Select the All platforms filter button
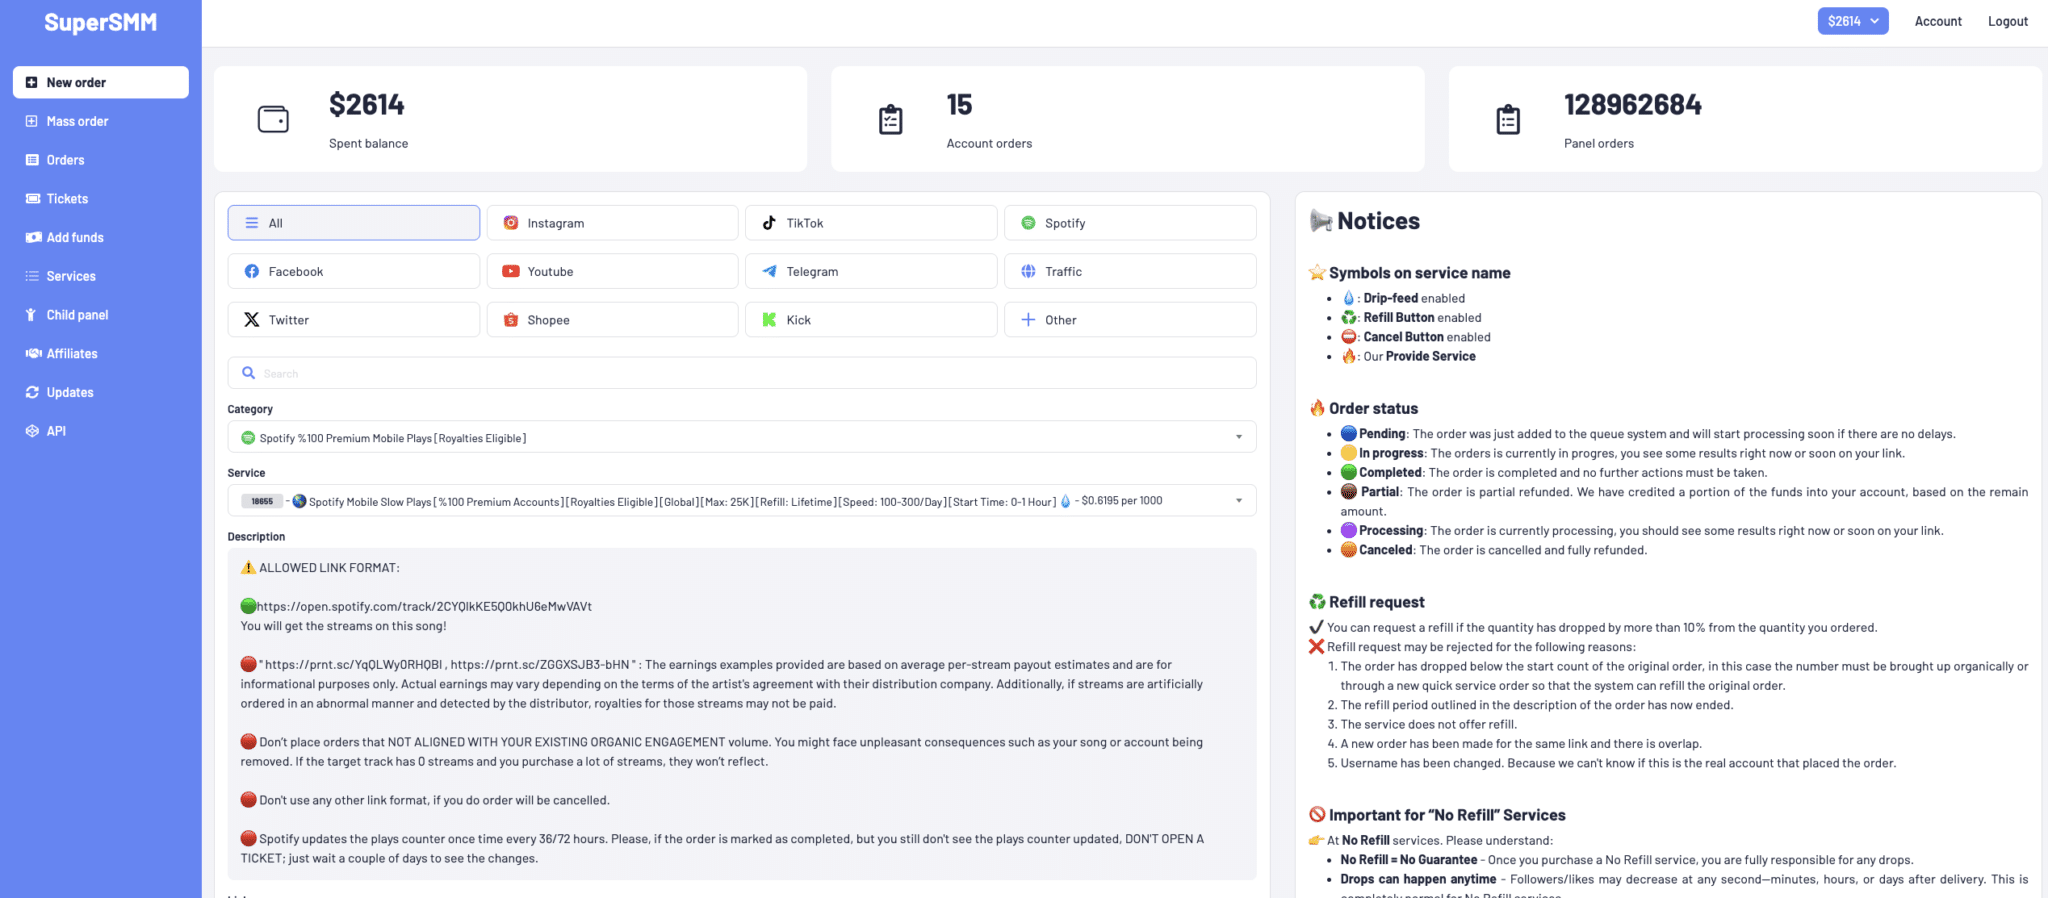 point(353,223)
